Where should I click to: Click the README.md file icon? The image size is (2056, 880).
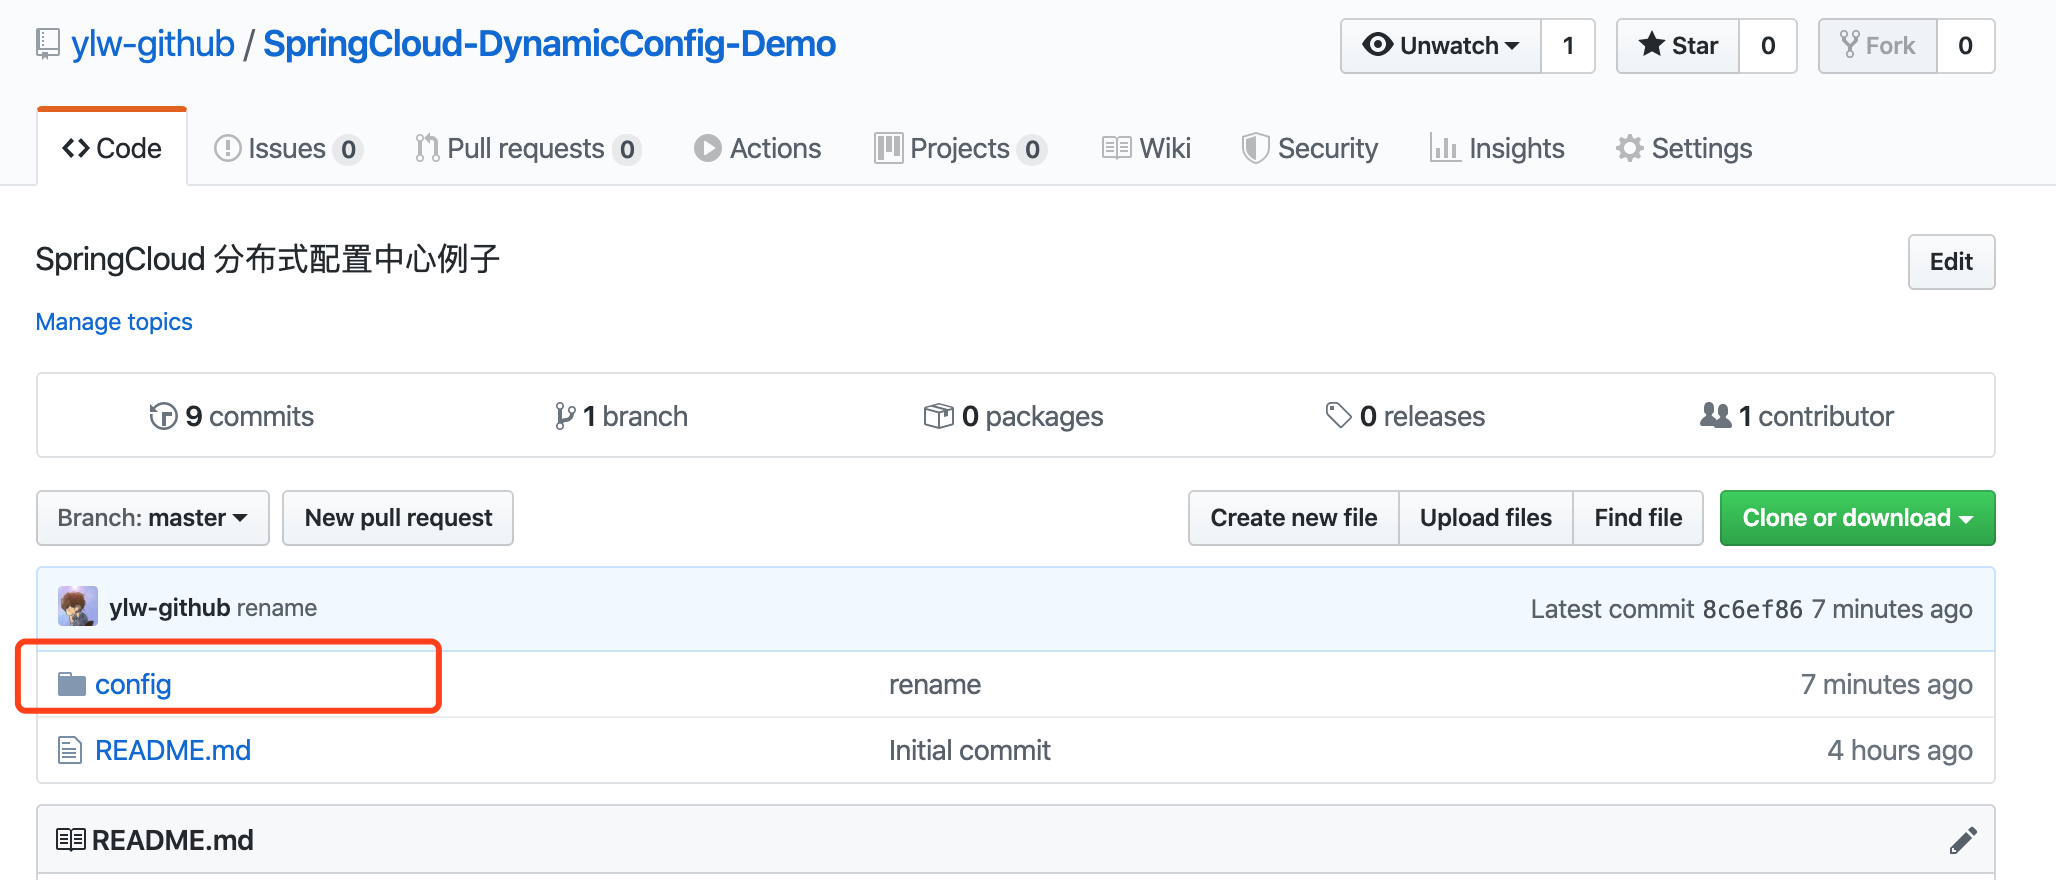point(70,750)
